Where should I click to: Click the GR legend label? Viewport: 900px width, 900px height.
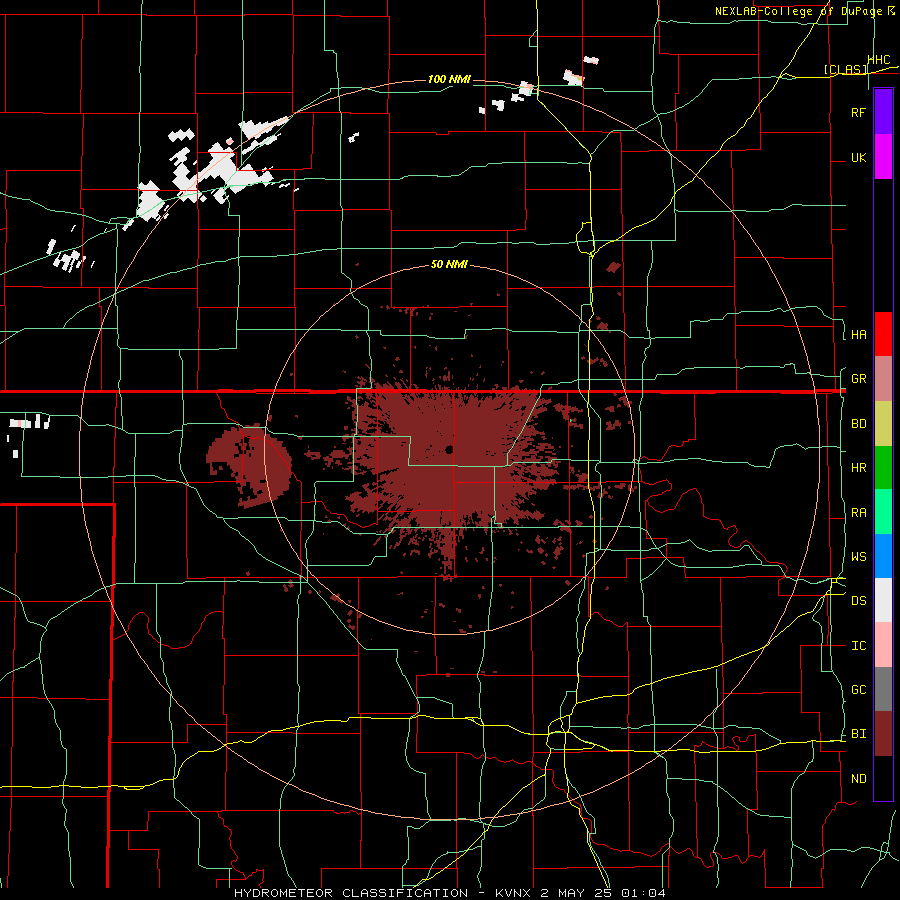[x=858, y=379]
